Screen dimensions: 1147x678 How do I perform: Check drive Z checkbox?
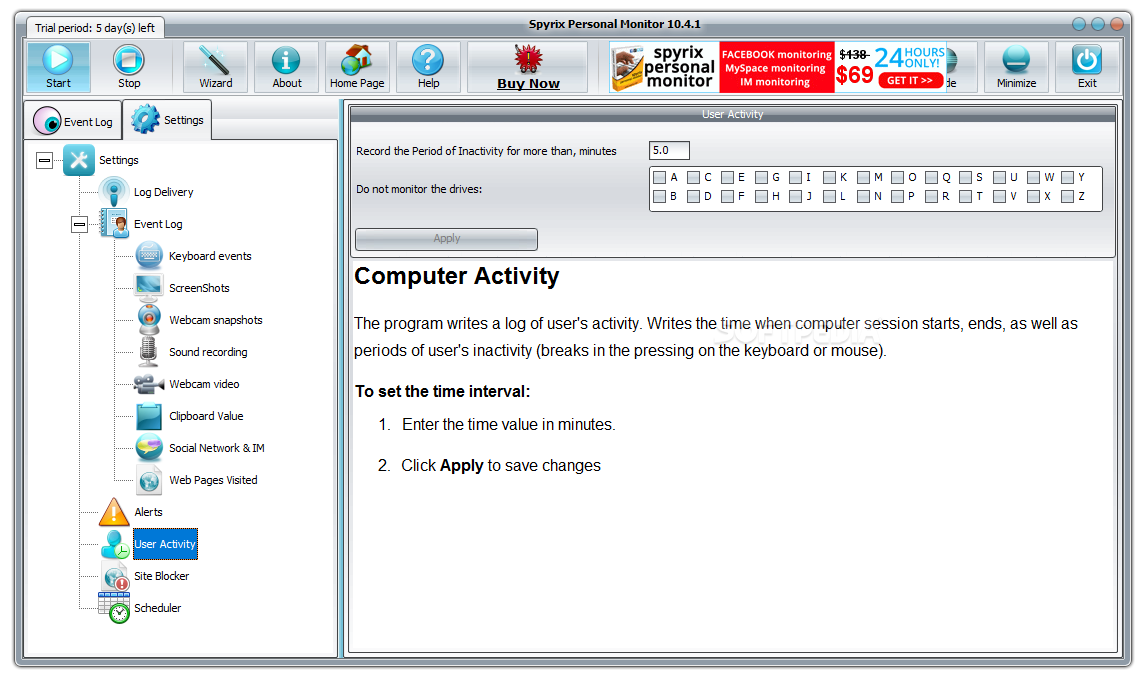click(x=1067, y=196)
